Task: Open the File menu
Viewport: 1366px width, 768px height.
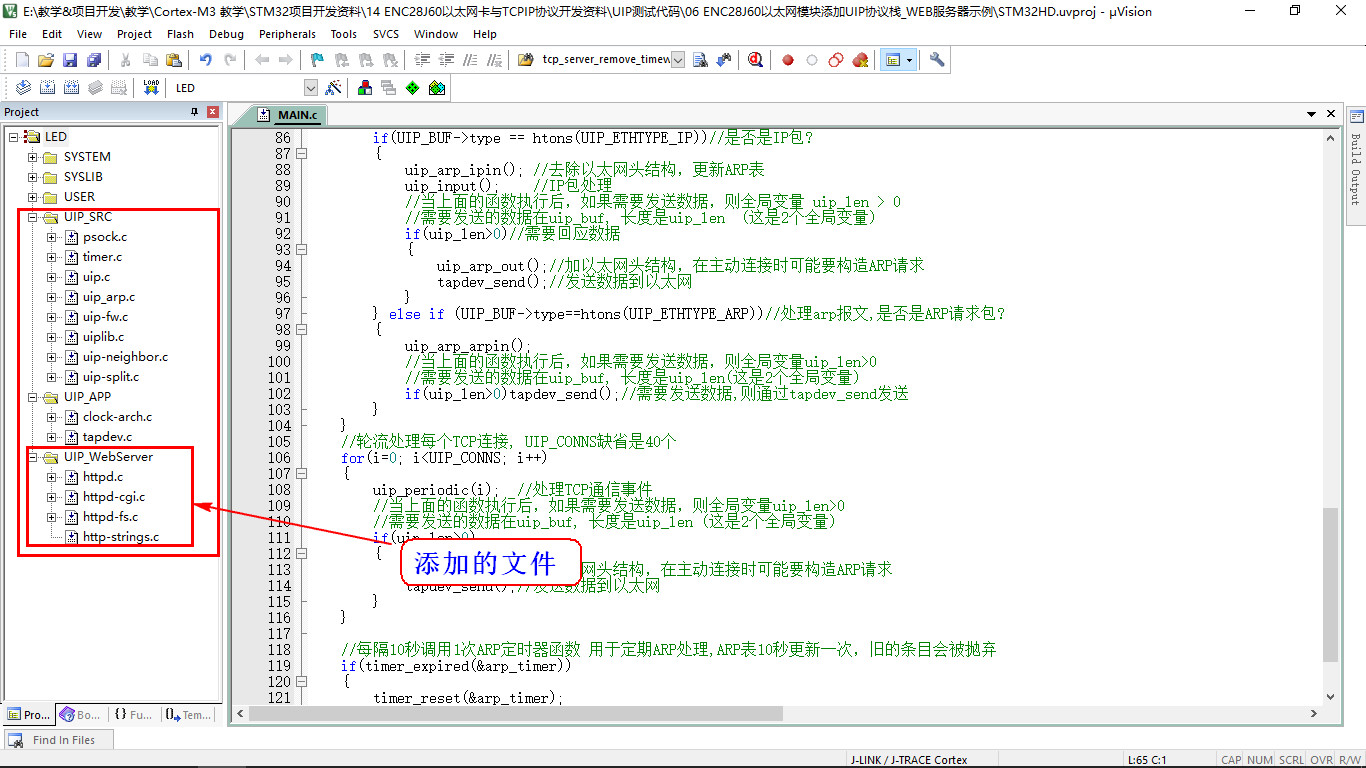Action: tap(18, 34)
